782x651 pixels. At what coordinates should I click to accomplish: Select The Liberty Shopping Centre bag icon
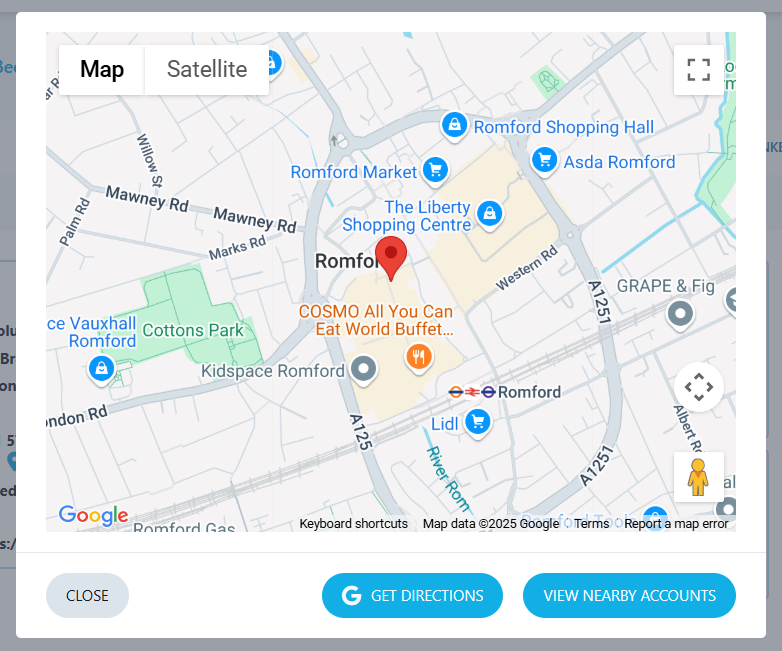click(x=490, y=216)
